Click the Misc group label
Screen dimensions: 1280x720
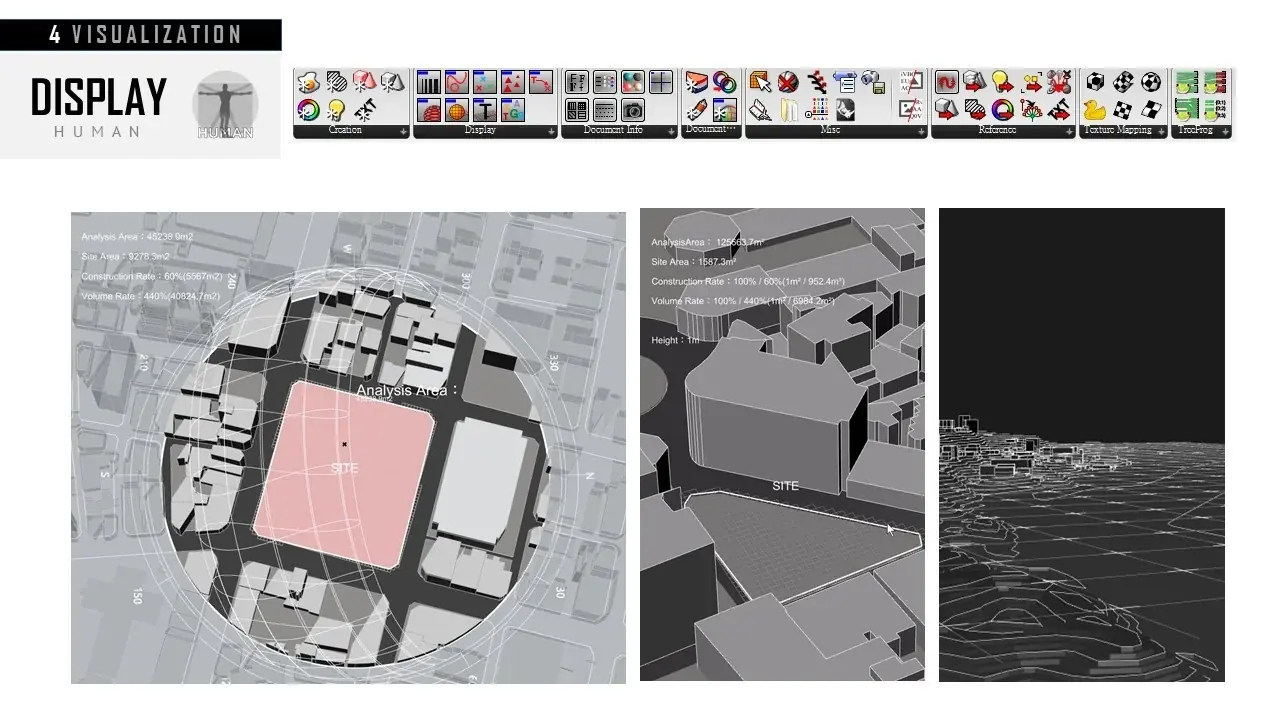830,130
